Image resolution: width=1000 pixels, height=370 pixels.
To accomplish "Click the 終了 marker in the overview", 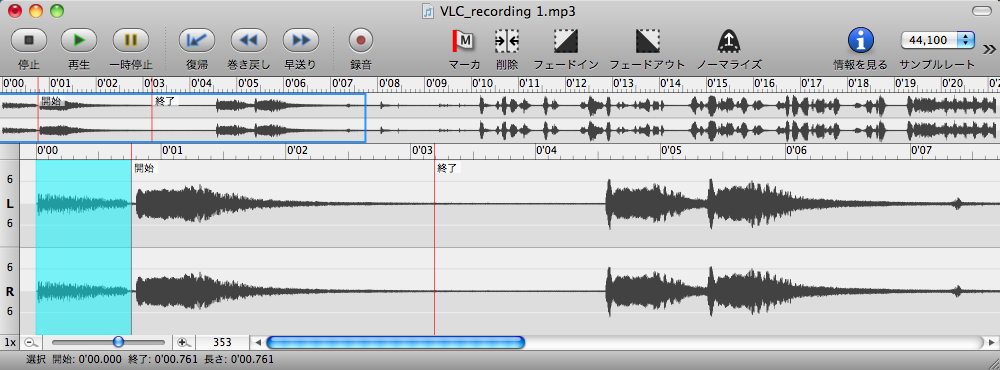I will pyautogui.click(x=165, y=101).
